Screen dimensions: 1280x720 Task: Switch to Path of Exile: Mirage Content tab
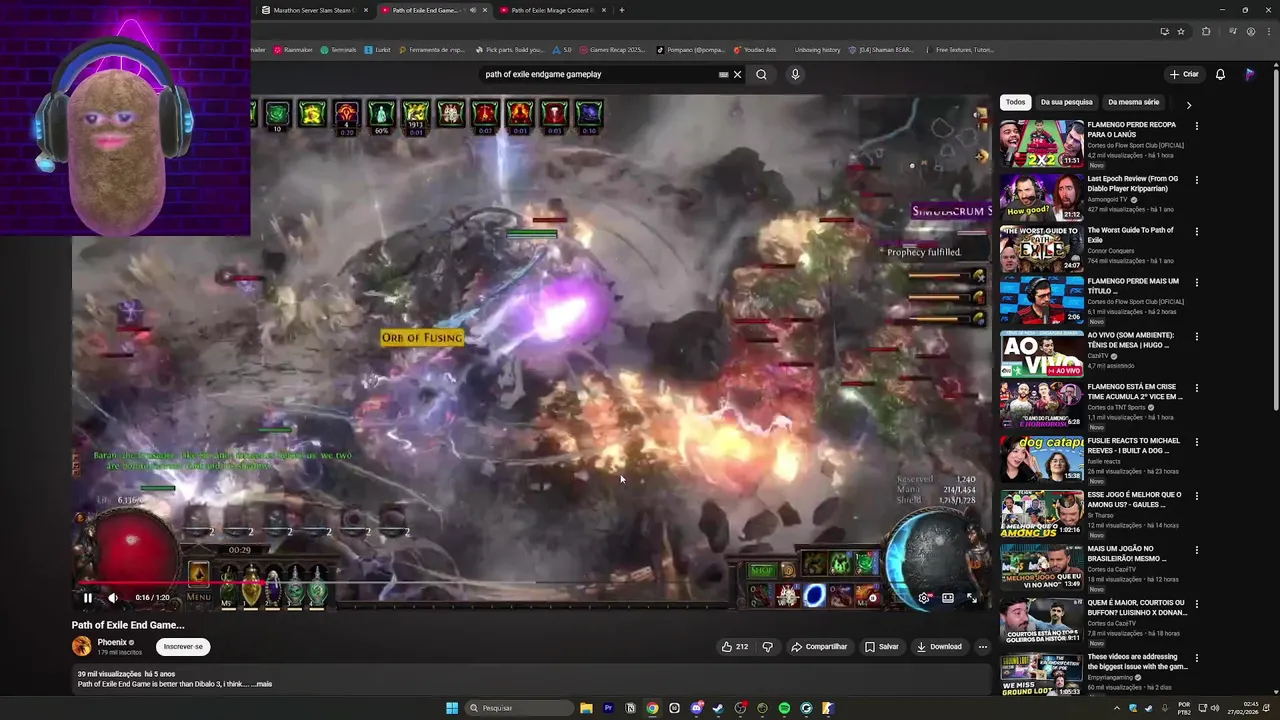(552, 10)
